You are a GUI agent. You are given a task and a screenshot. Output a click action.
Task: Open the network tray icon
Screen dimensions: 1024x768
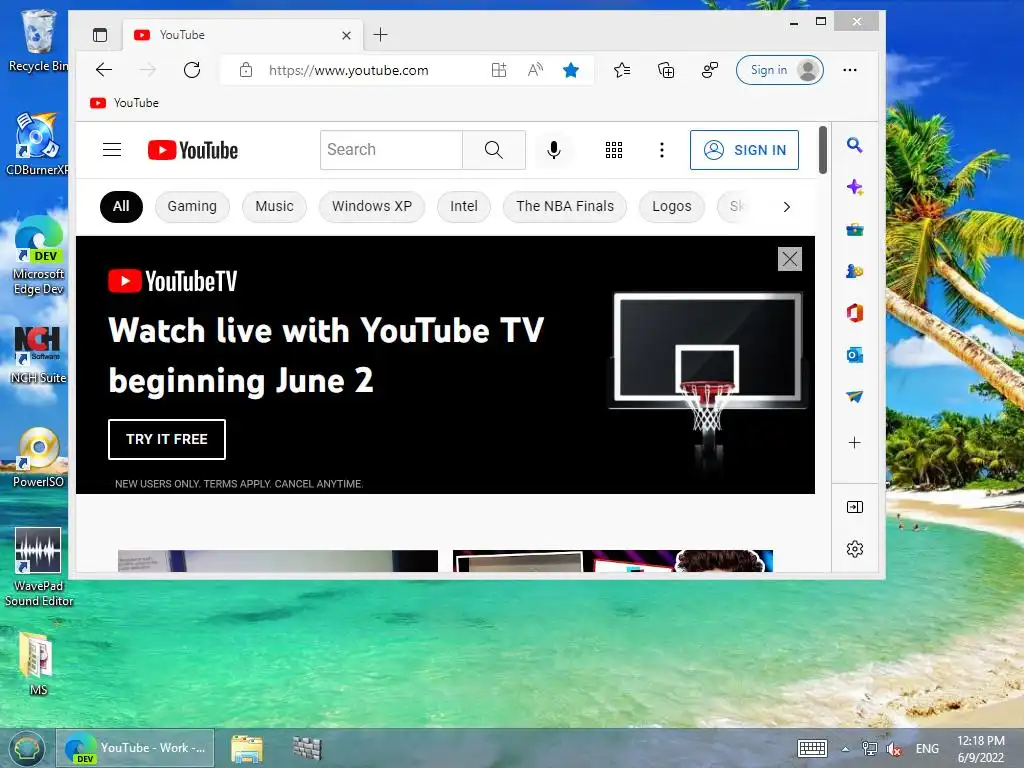tap(869, 749)
